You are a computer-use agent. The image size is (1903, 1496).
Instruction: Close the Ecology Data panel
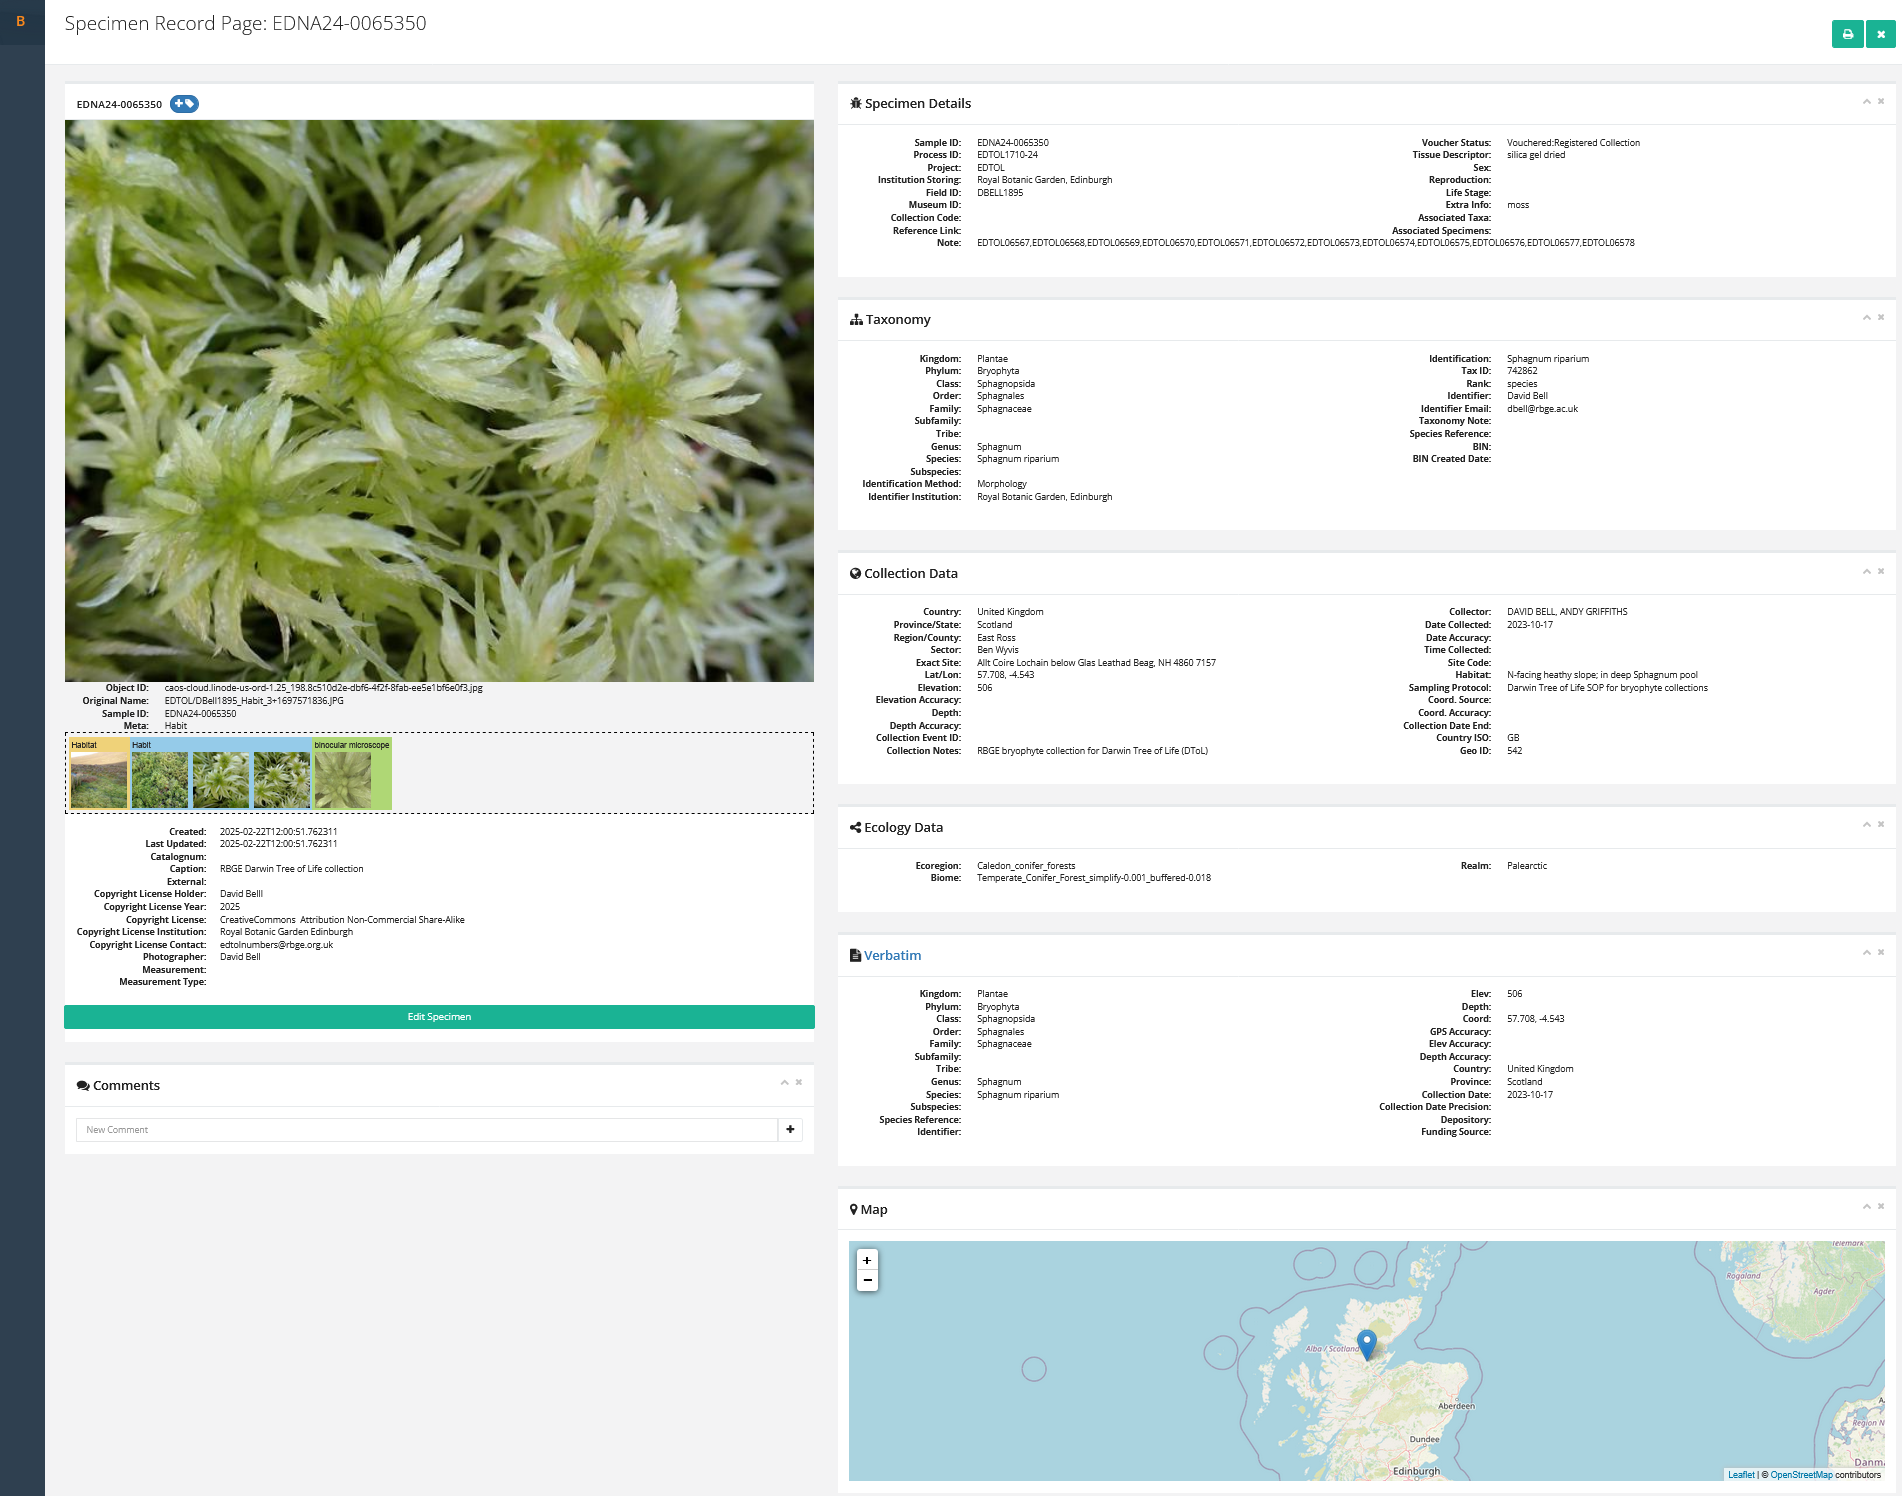tap(1881, 824)
